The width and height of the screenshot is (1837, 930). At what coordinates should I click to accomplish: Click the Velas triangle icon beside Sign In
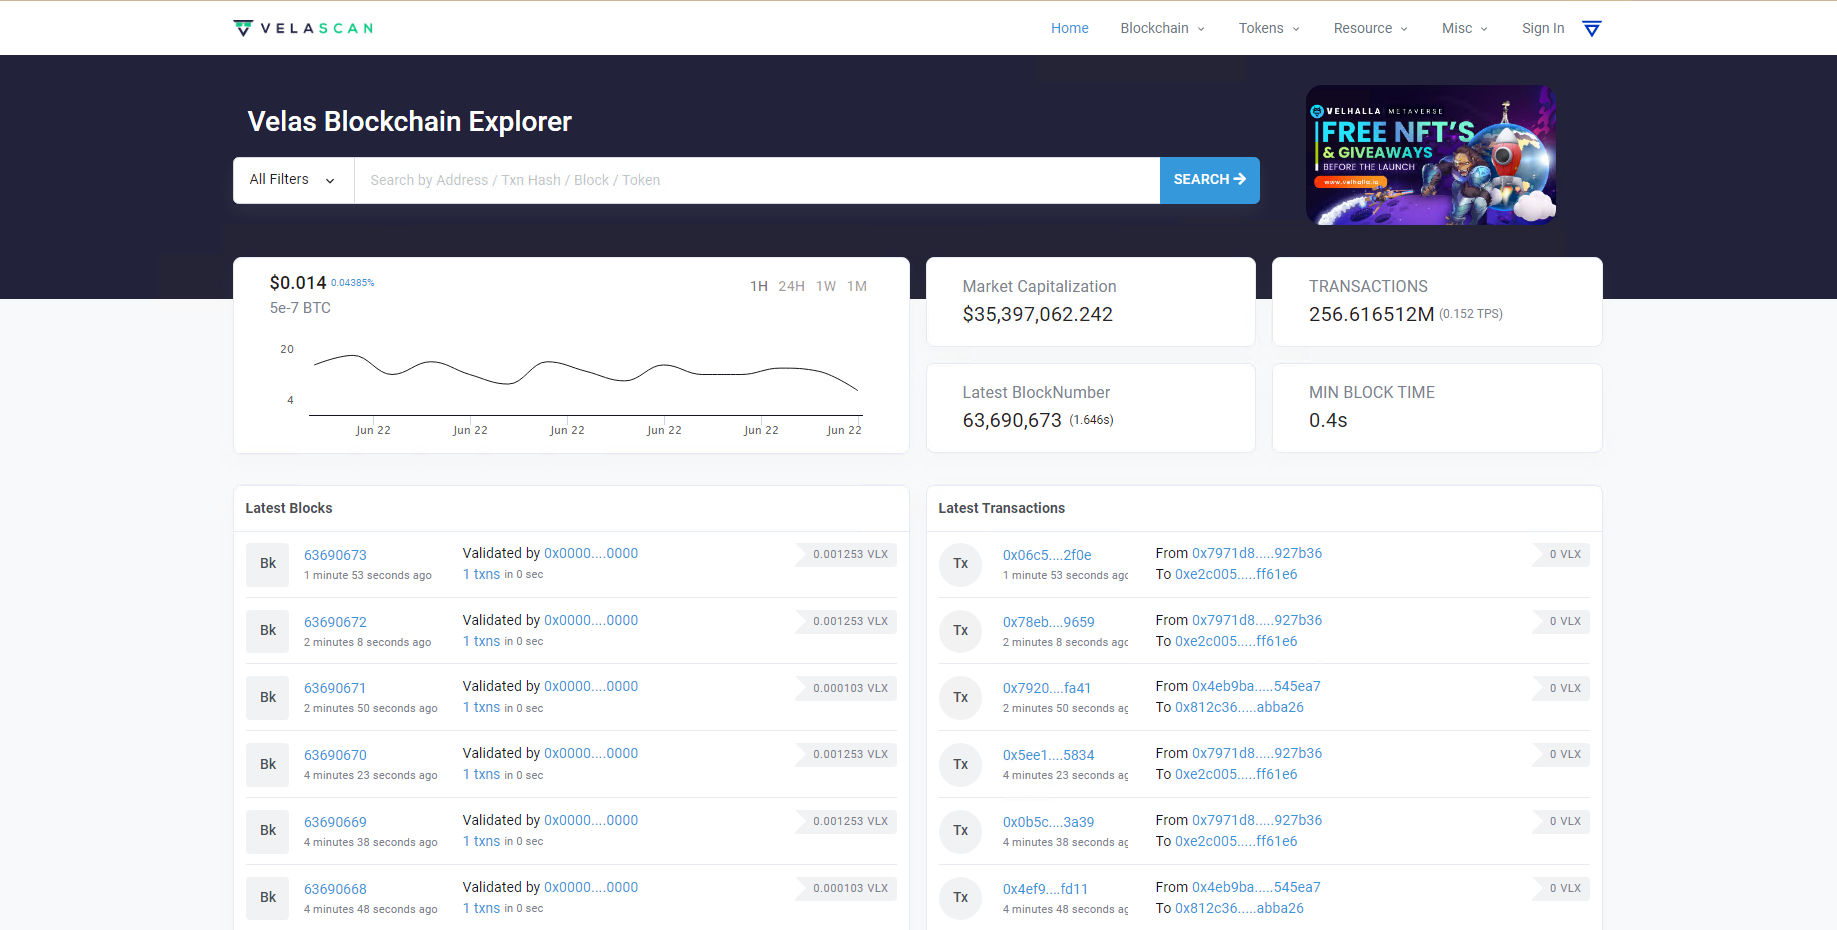point(1592,29)
